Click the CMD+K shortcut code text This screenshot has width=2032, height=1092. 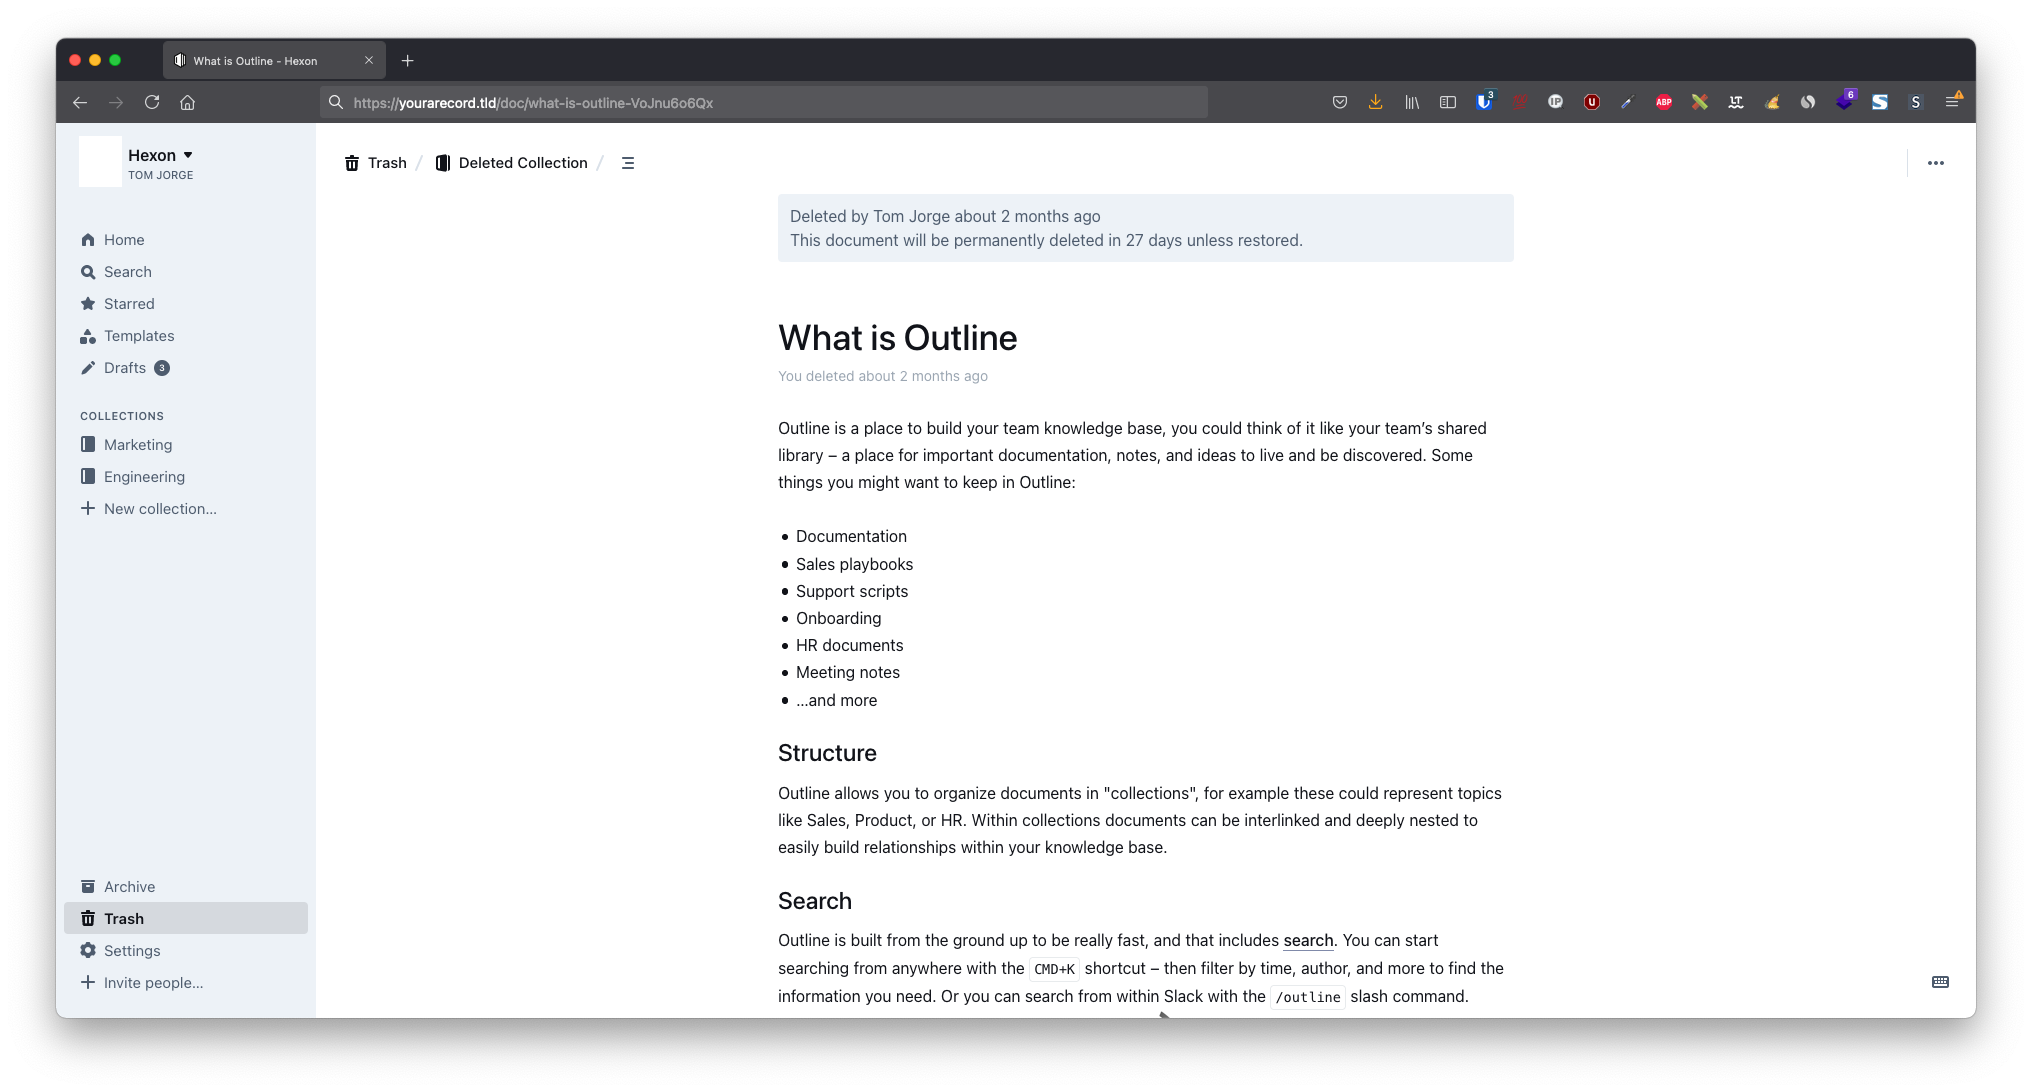(x=1054, y=969)
